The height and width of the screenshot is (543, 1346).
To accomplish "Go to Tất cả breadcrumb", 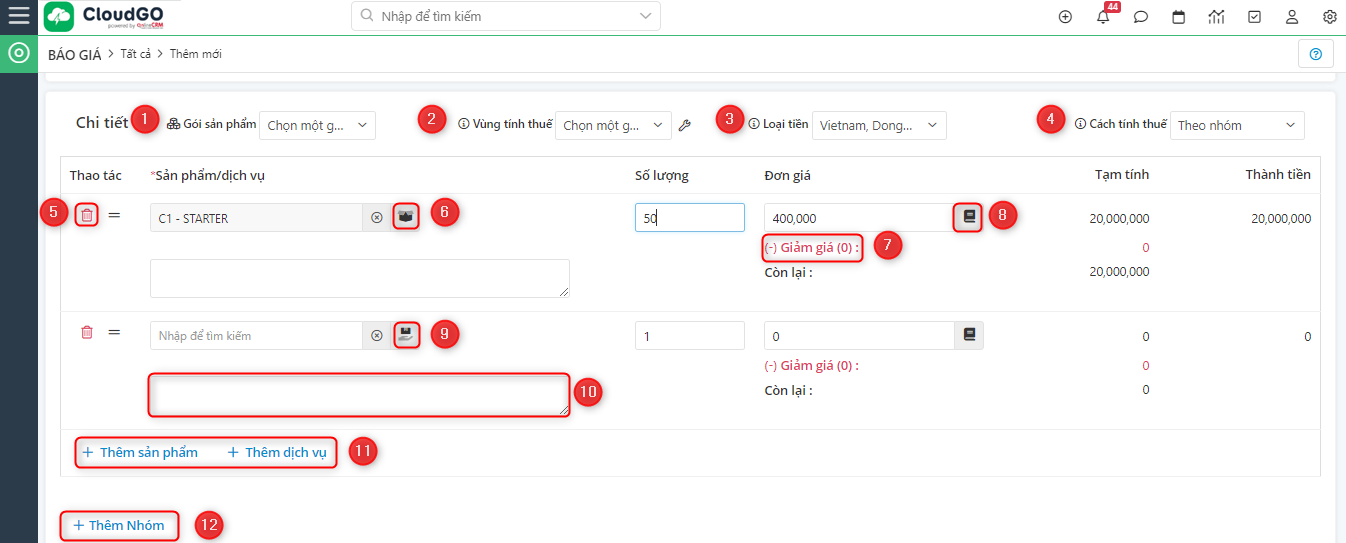I will point(137,54).
